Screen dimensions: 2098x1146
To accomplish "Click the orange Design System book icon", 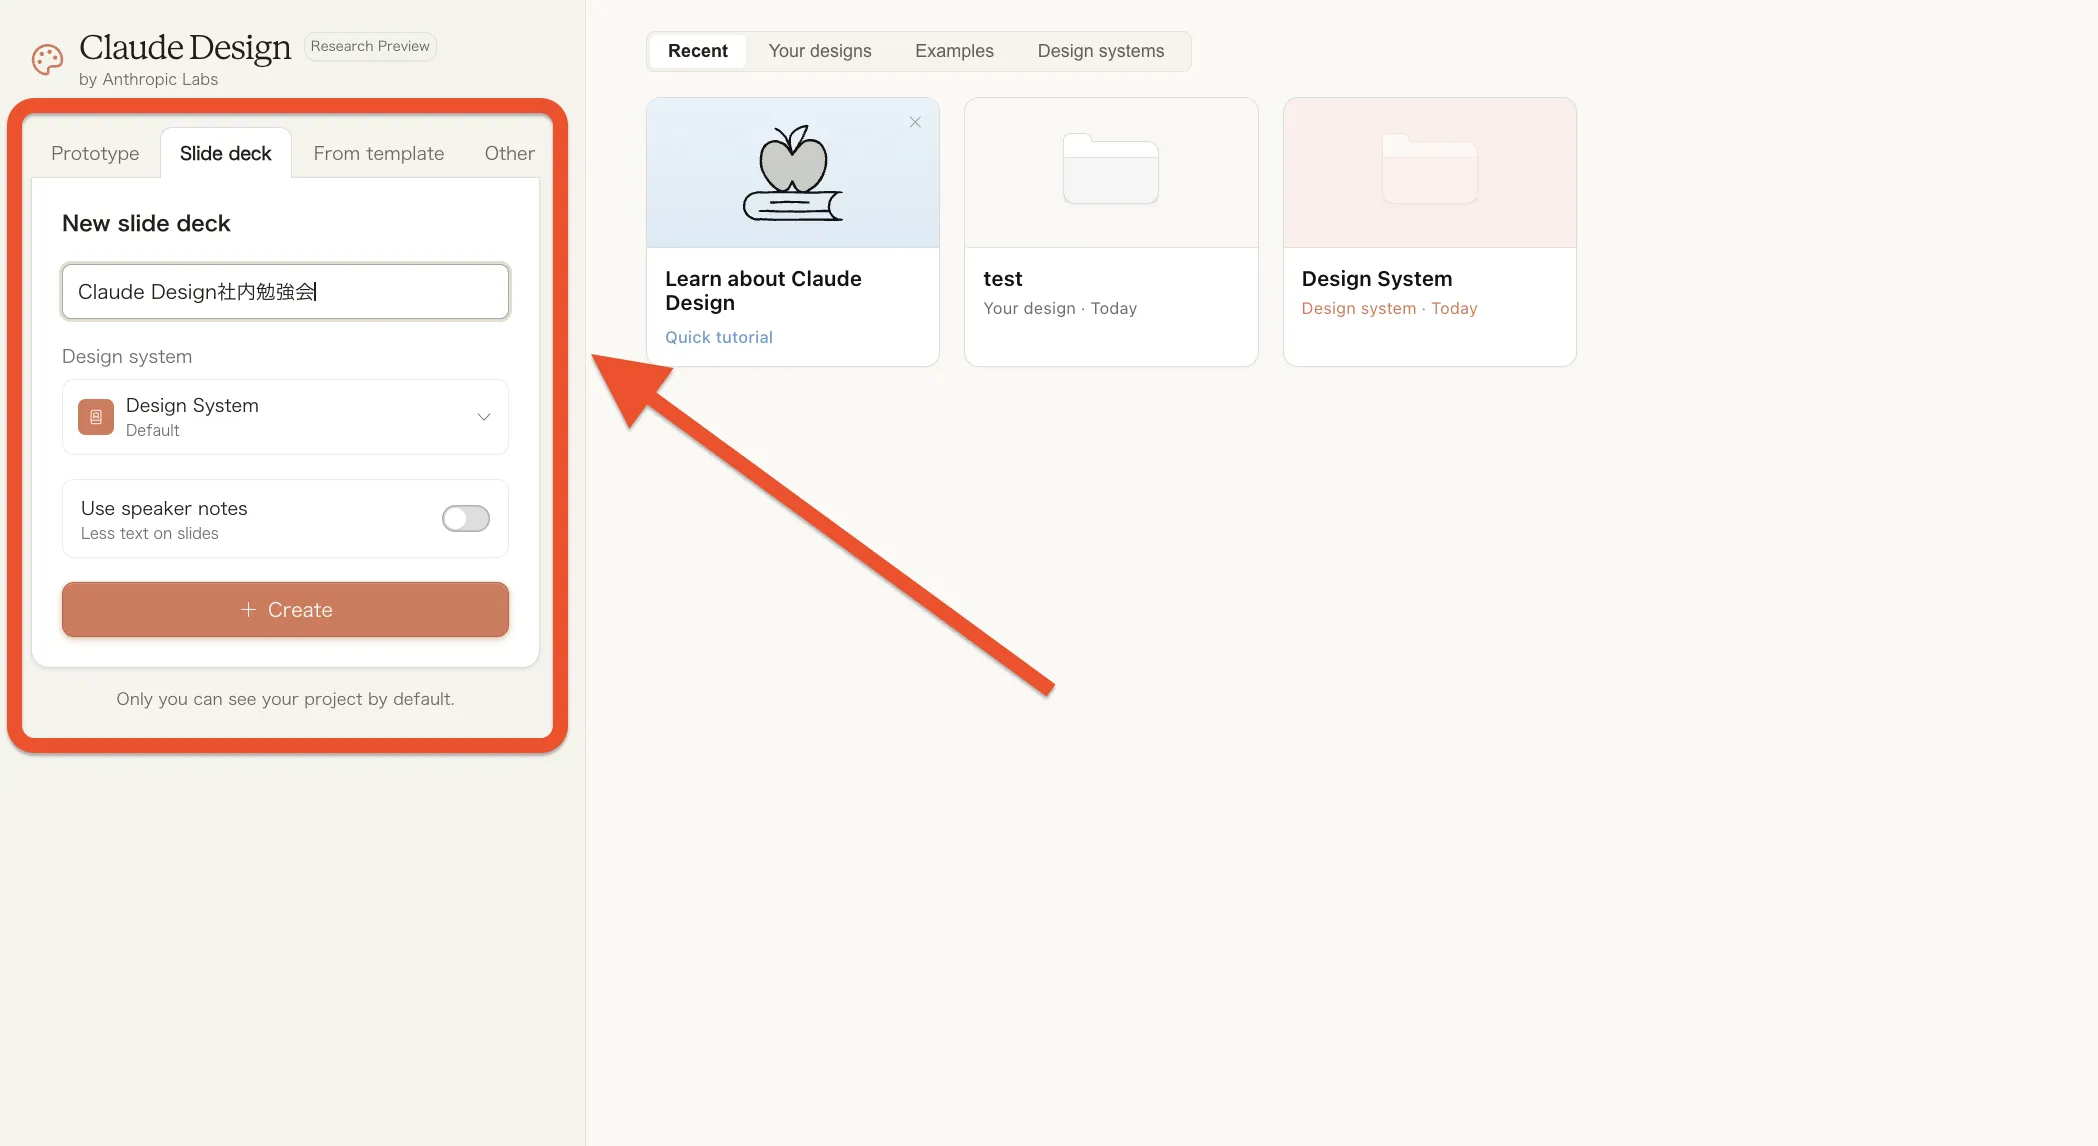I will (x=96, y=417).
